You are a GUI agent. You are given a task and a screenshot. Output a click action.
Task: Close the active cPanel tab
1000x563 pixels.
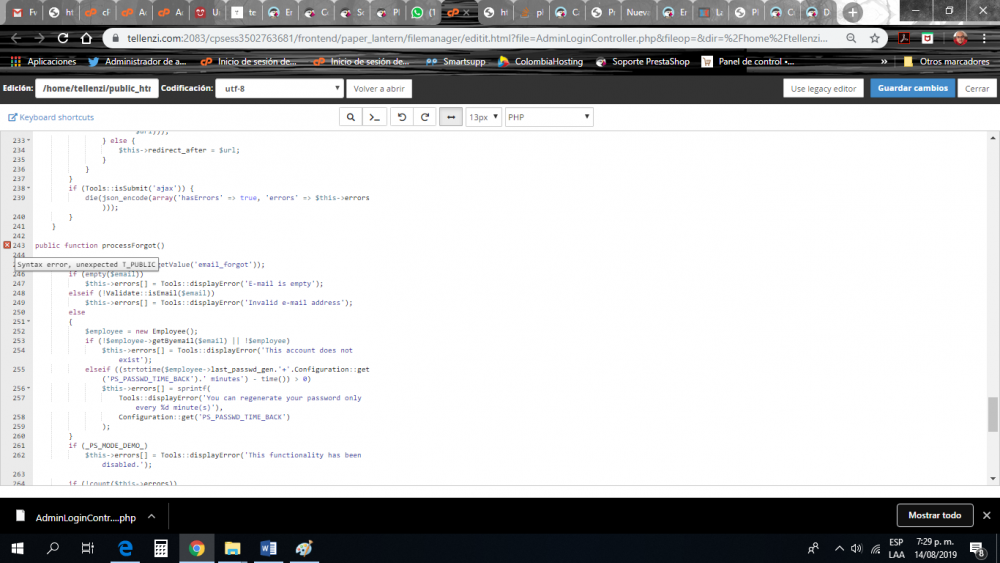tap(467, 12)
